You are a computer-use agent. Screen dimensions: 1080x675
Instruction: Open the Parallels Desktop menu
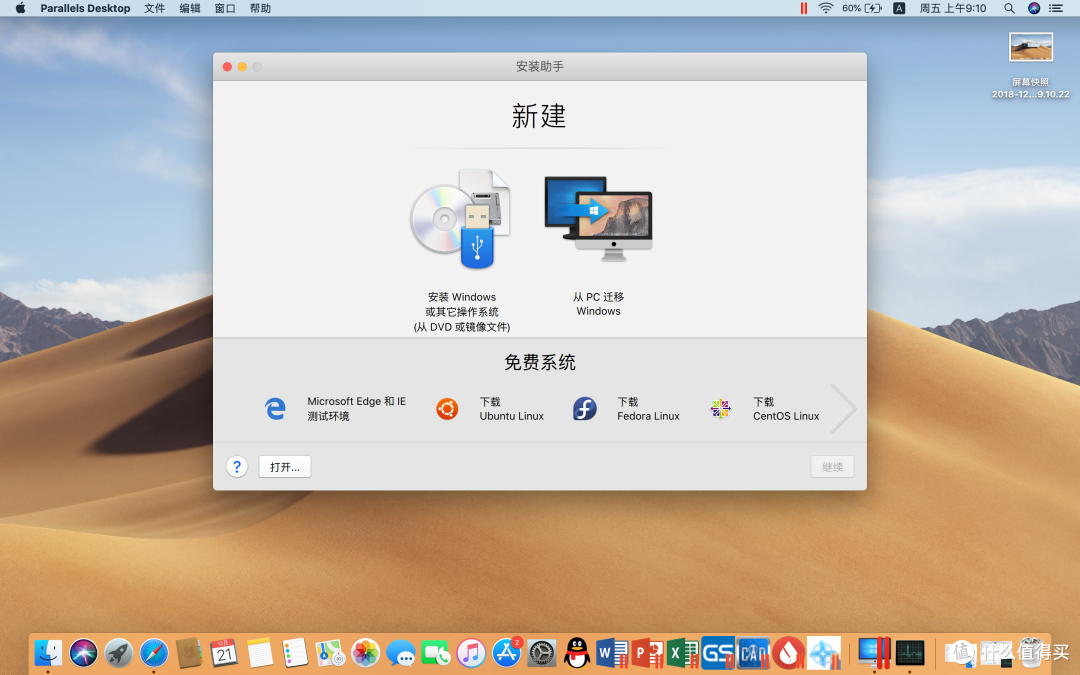(x=85, y=8)
